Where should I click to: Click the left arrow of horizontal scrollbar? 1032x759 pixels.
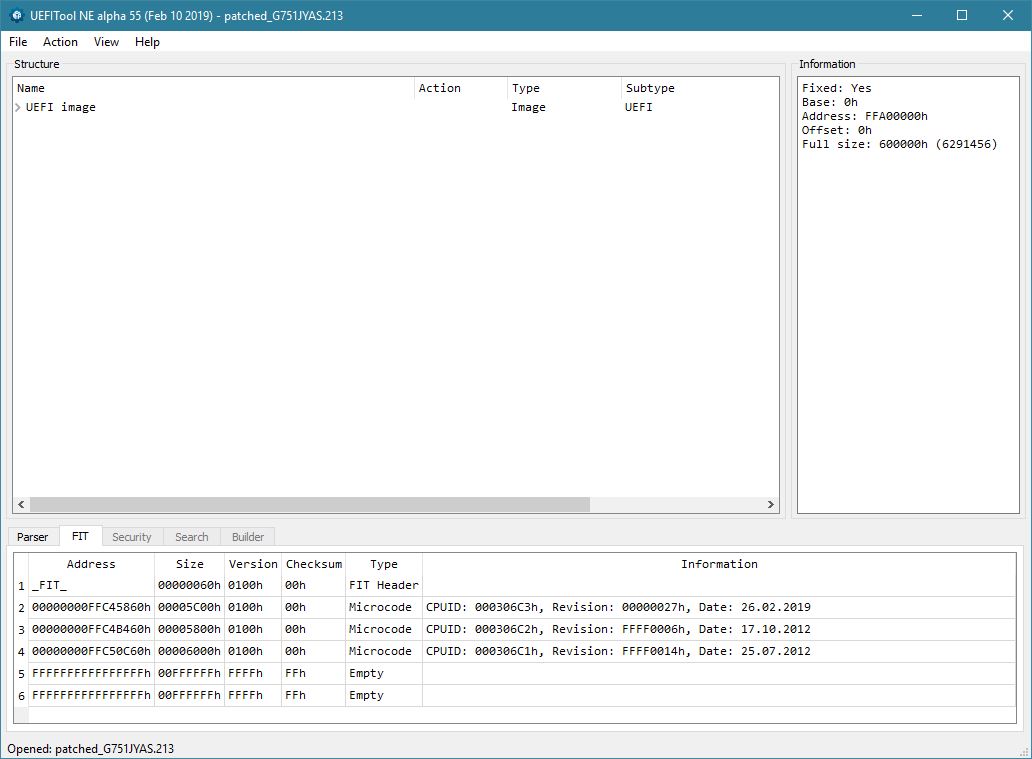21,504
